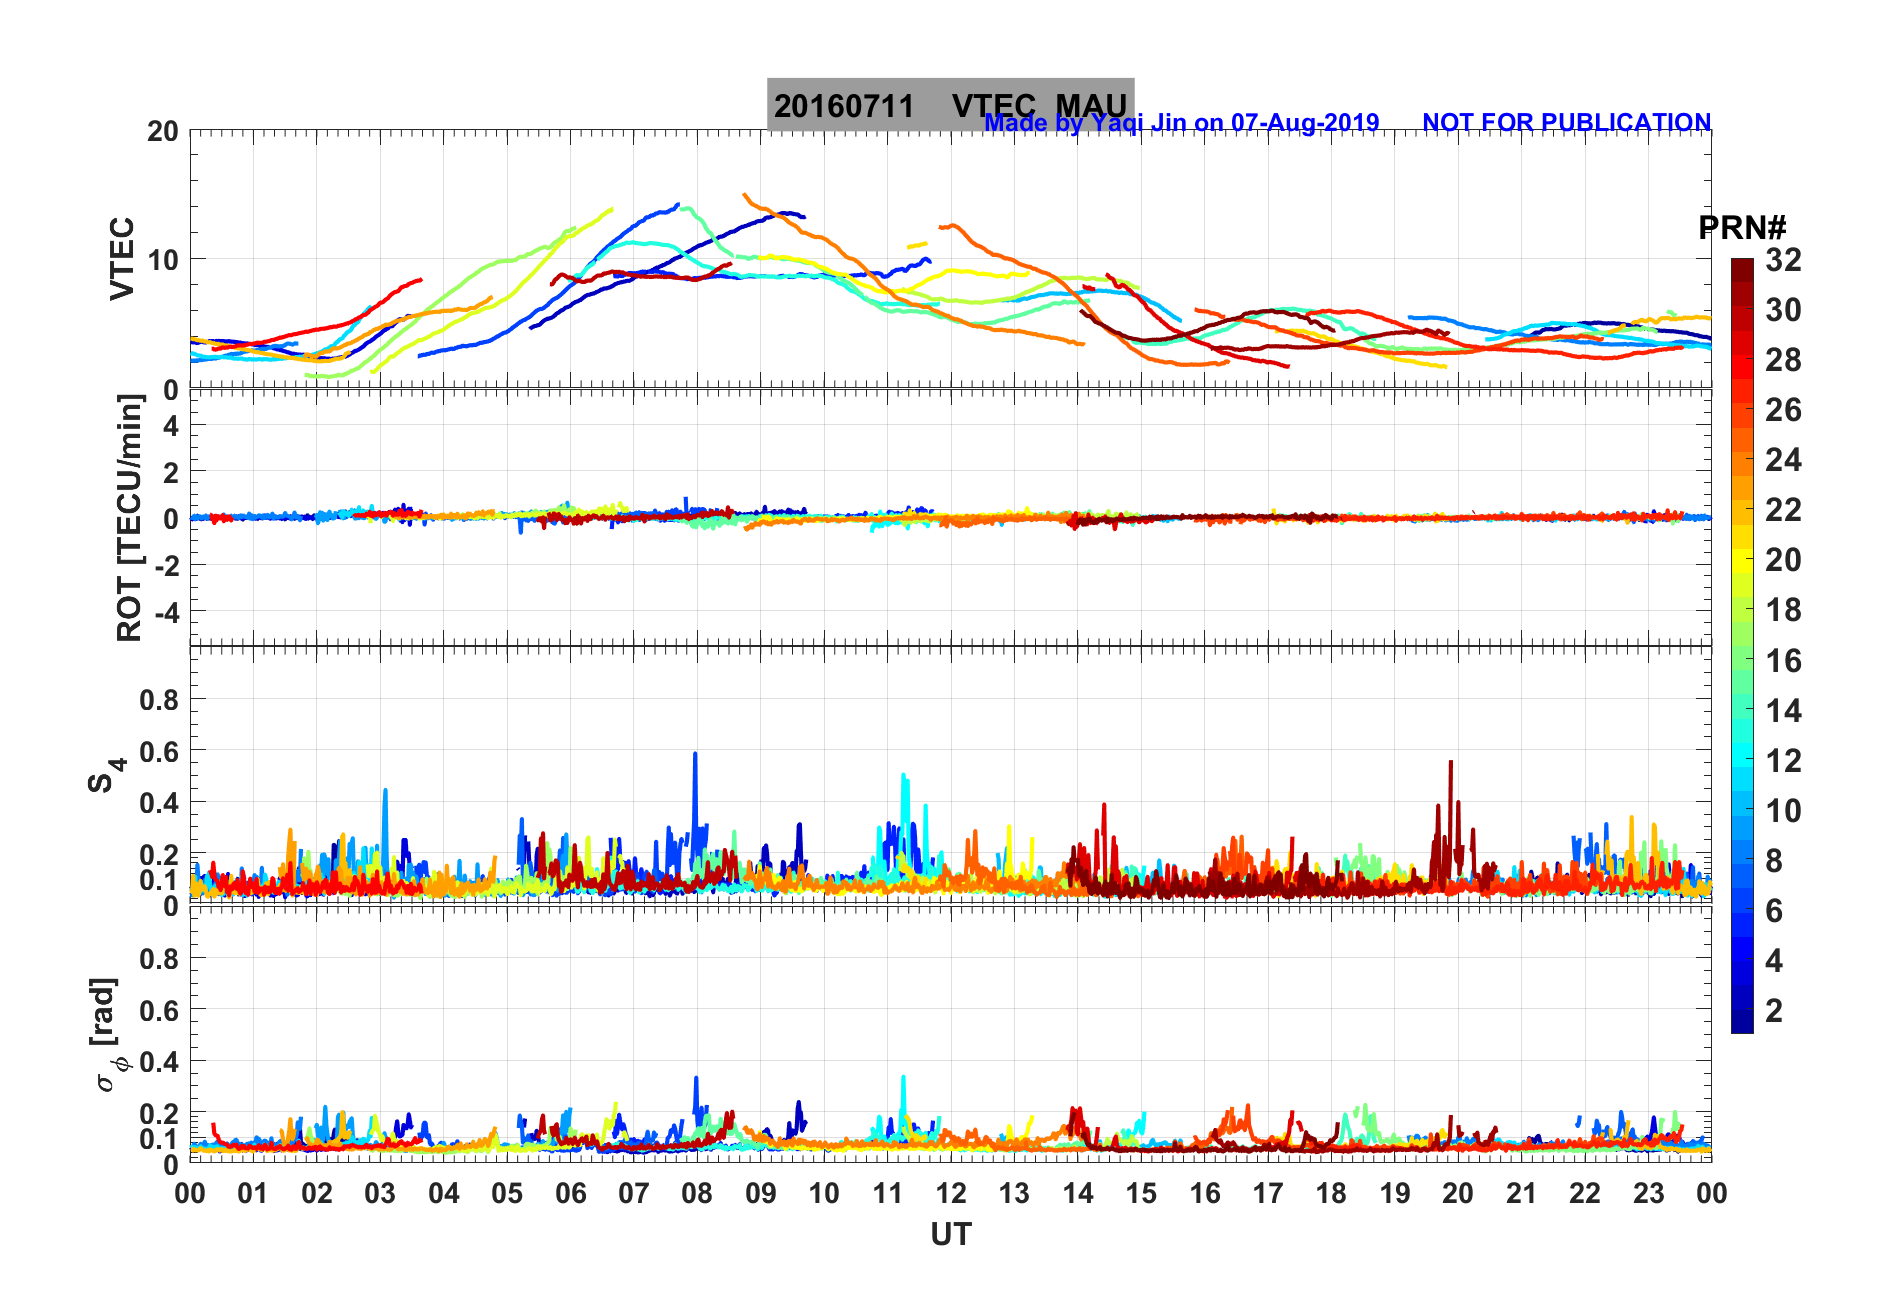Click the colorbar tick label "18"
Viewport: 1902px width, 1292px height.
point(1783,610)
